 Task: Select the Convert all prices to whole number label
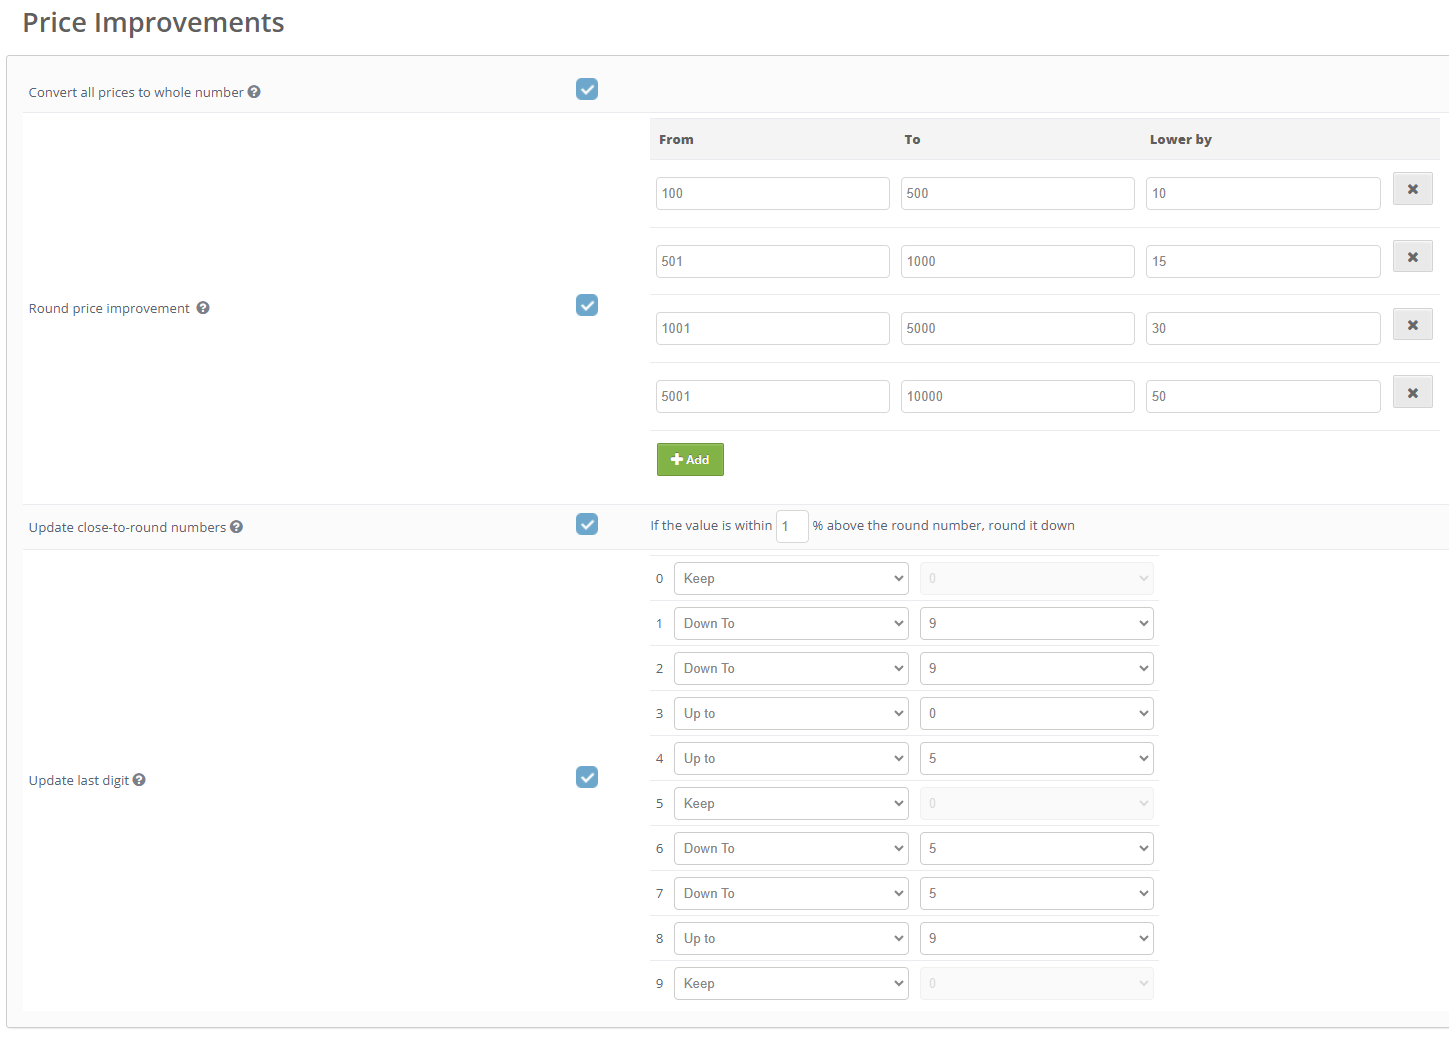click(x=136, y=92)
